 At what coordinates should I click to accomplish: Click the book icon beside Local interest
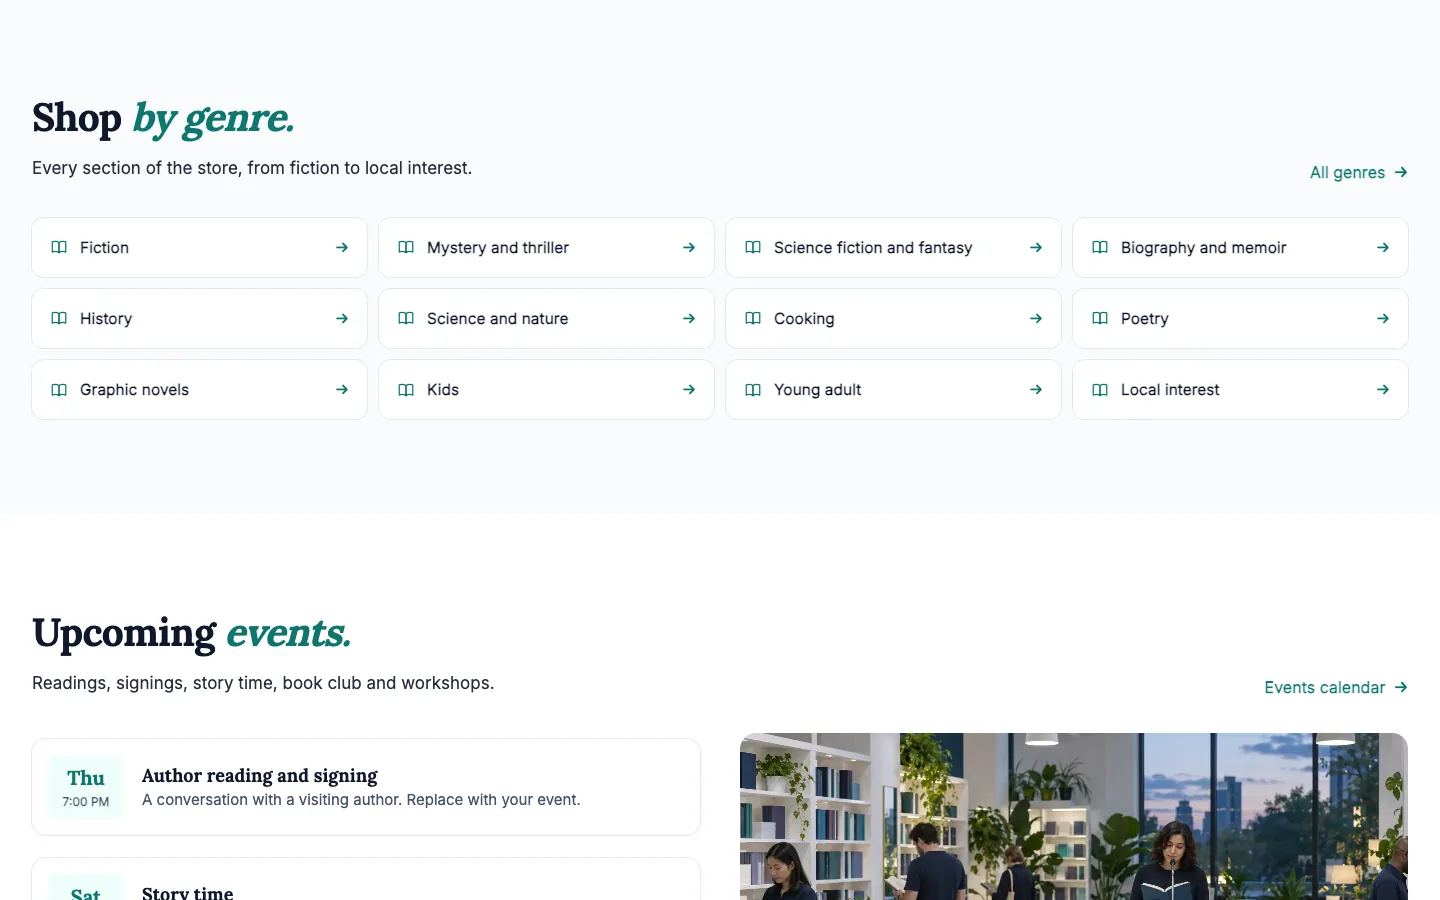pos(1100,389)
